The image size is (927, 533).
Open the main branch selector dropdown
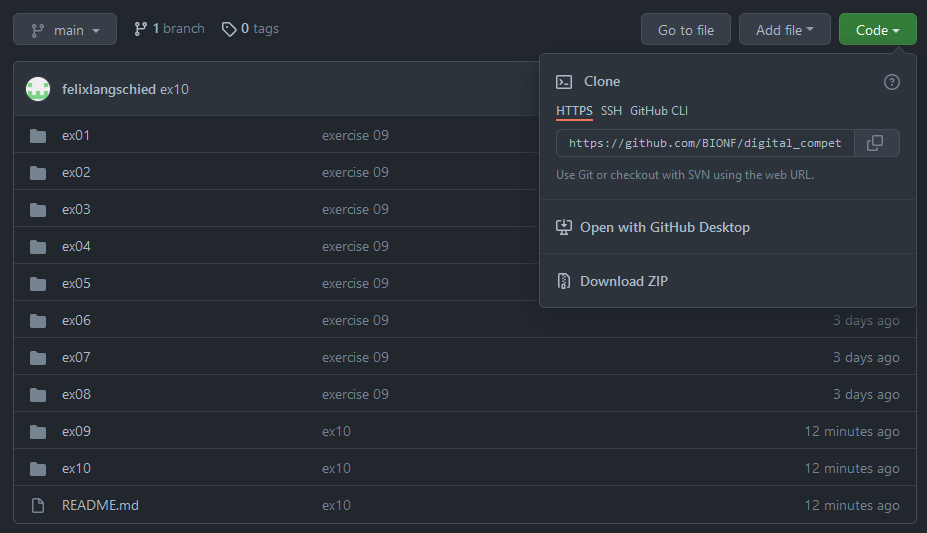(x=65, y=30)
